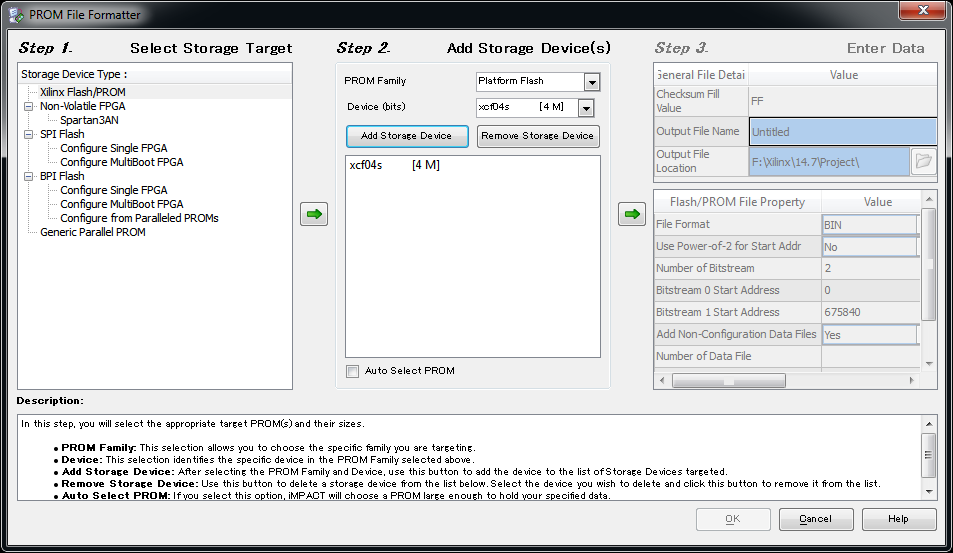Select Configure Single FPGA under SPI Flash
The height and width of the screenshot is (553, 953).
pos(114,148)
